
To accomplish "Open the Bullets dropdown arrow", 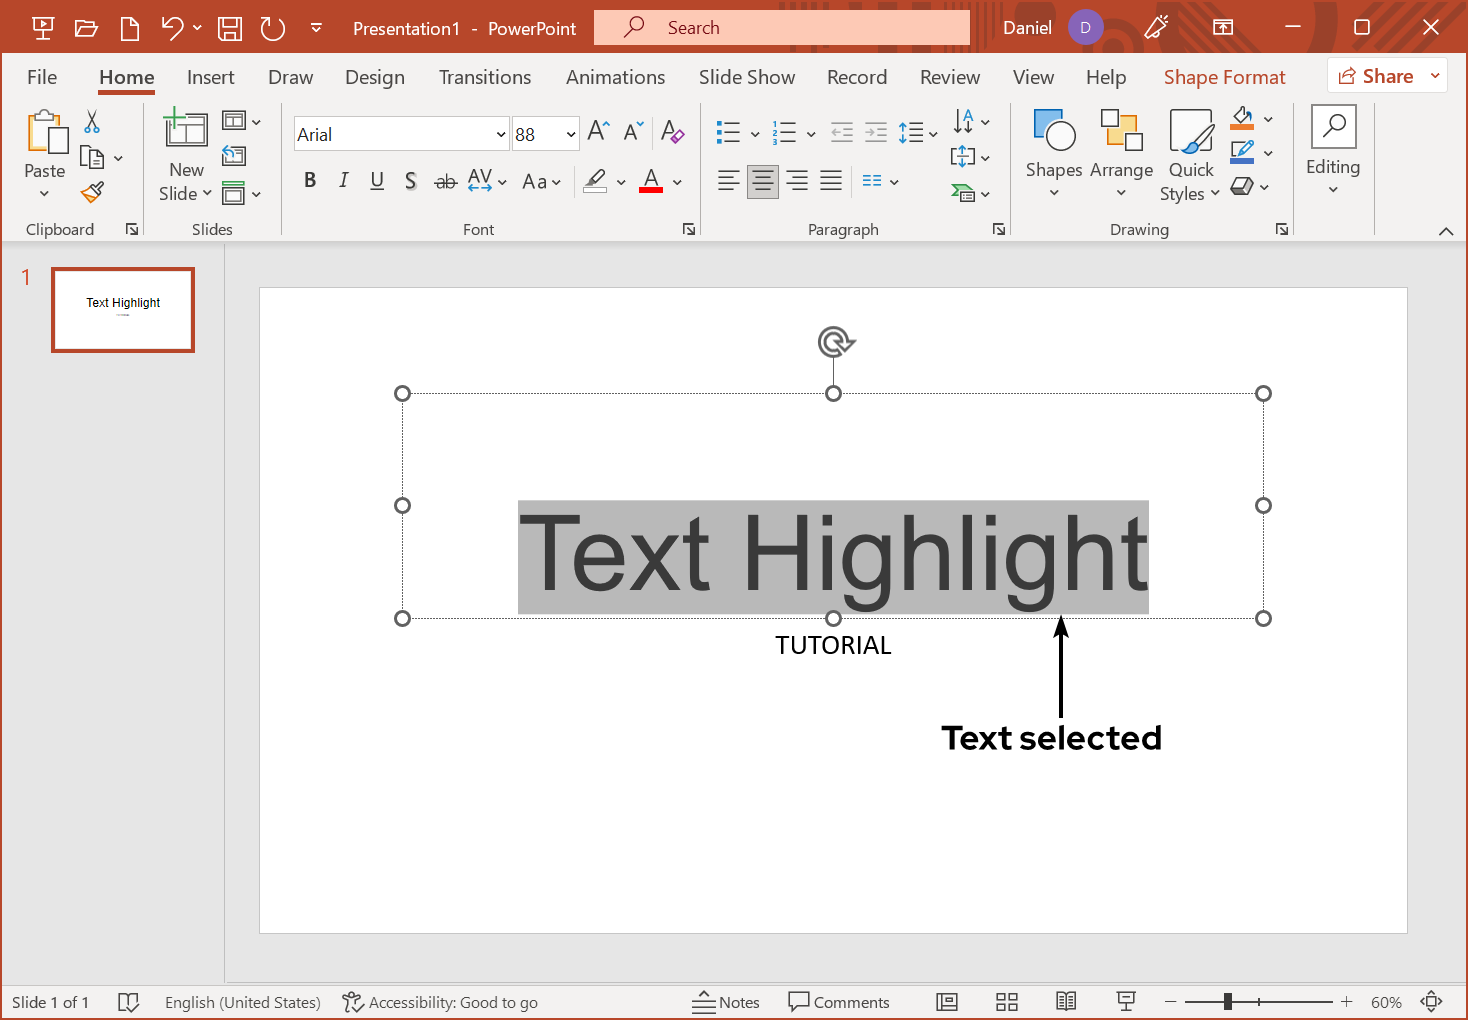I will click(x=754, y=131).
